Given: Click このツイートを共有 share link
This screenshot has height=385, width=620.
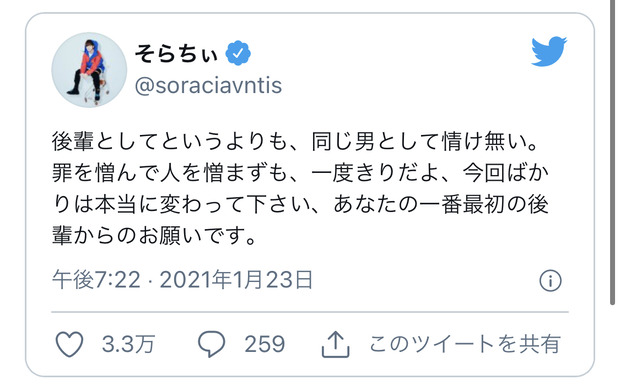Looking at the screenshot, I should click(x=465, y=344).
